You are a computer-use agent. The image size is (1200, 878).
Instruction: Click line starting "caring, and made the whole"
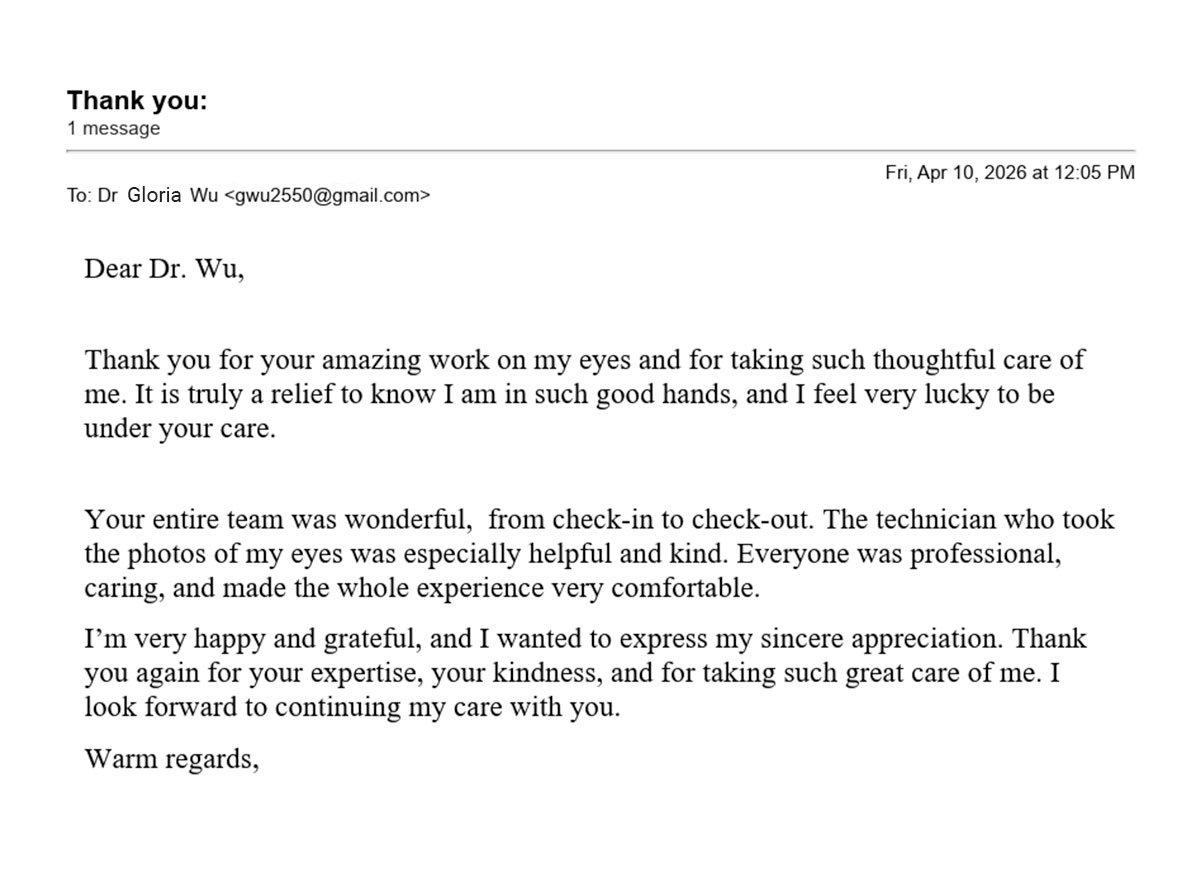point(422,588)
